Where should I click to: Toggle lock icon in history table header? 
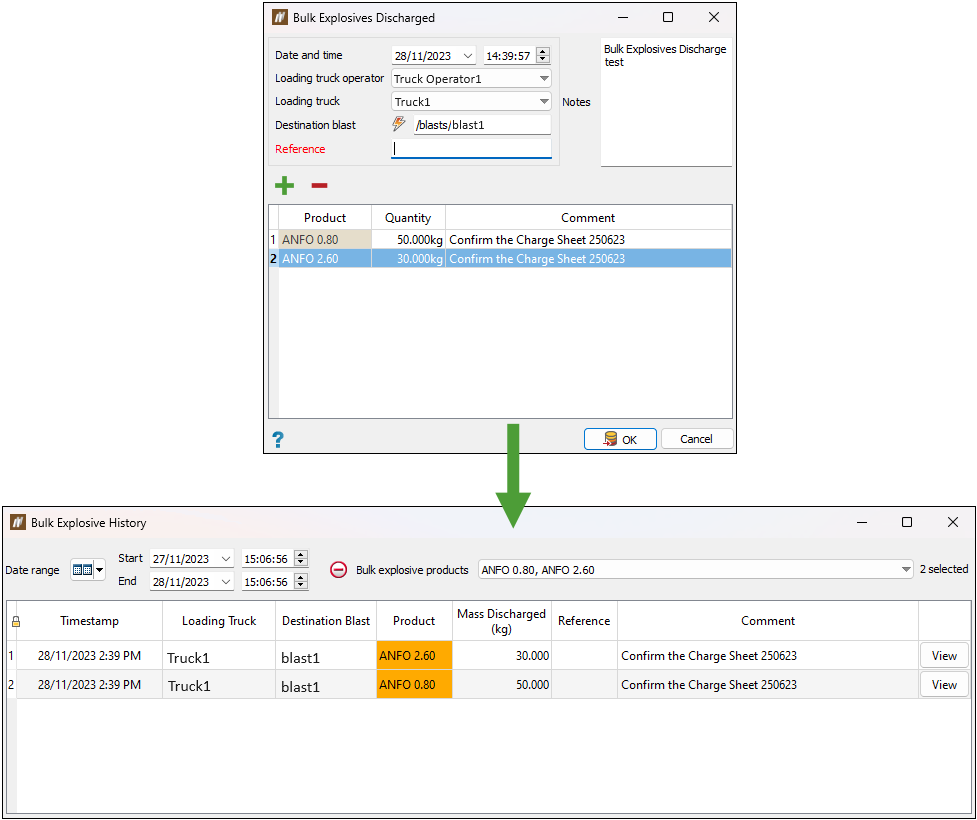pyautogui.click(x=16, y=621)
